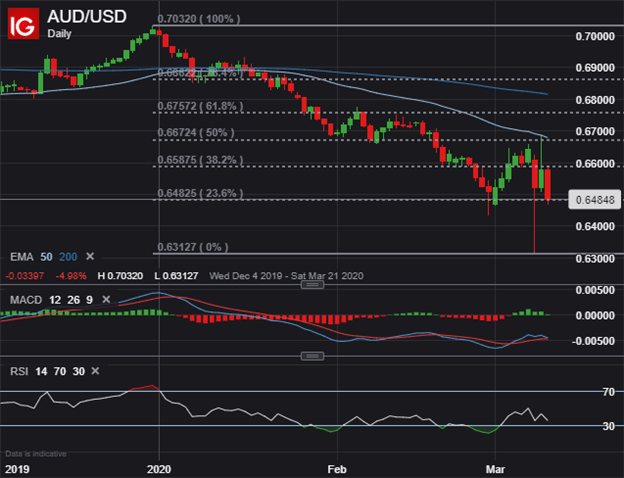Select the EMA 50 period label
This screenshot has height=478, width=624.
pyautogui.click(x=46, y=257)
